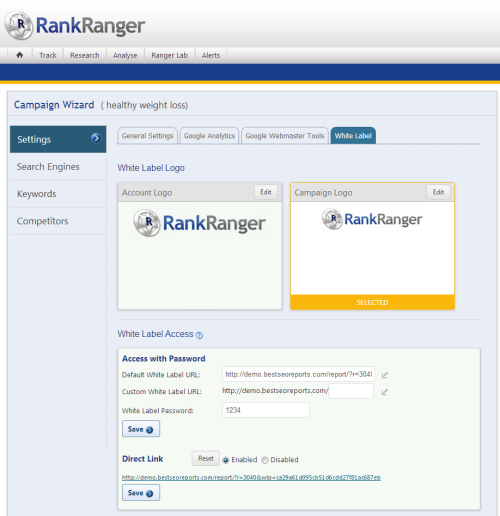Screen dimensions: 500x516
Task: Click the Access with Password heading
Action: [164, 359]
